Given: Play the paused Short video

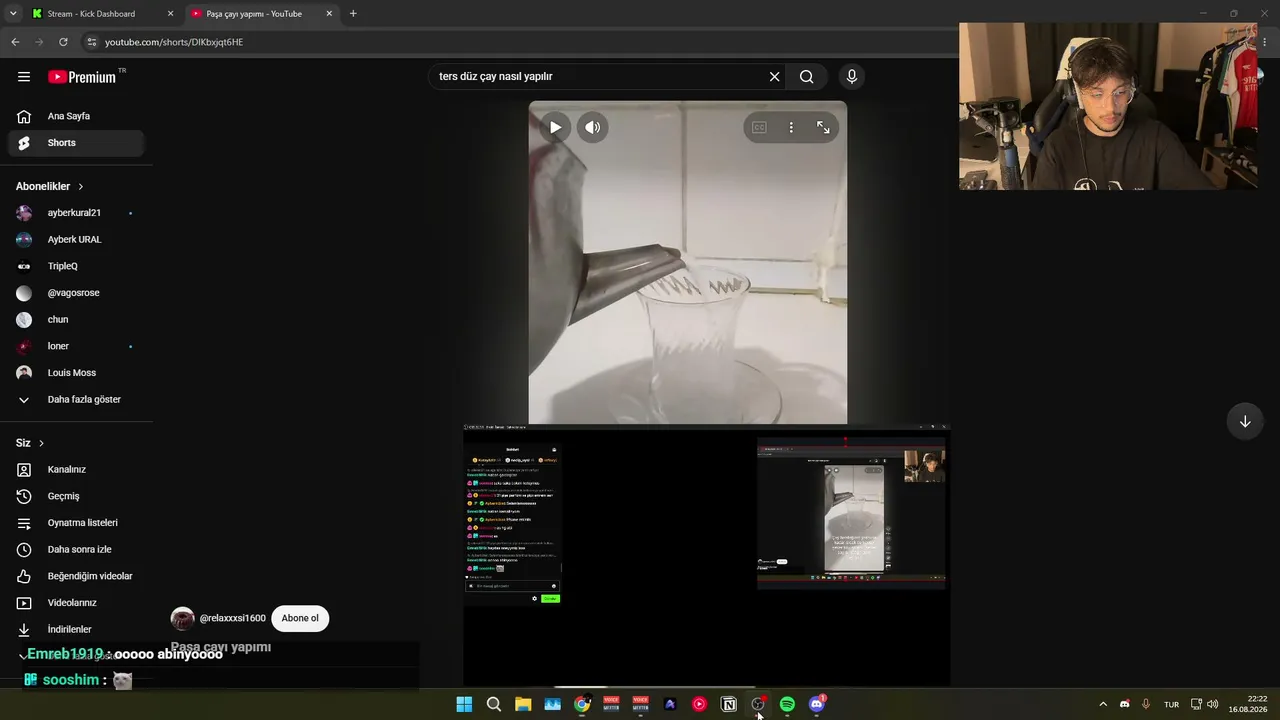Looking at the screenshot, I should pyautogui.click(x=555, y=127).
